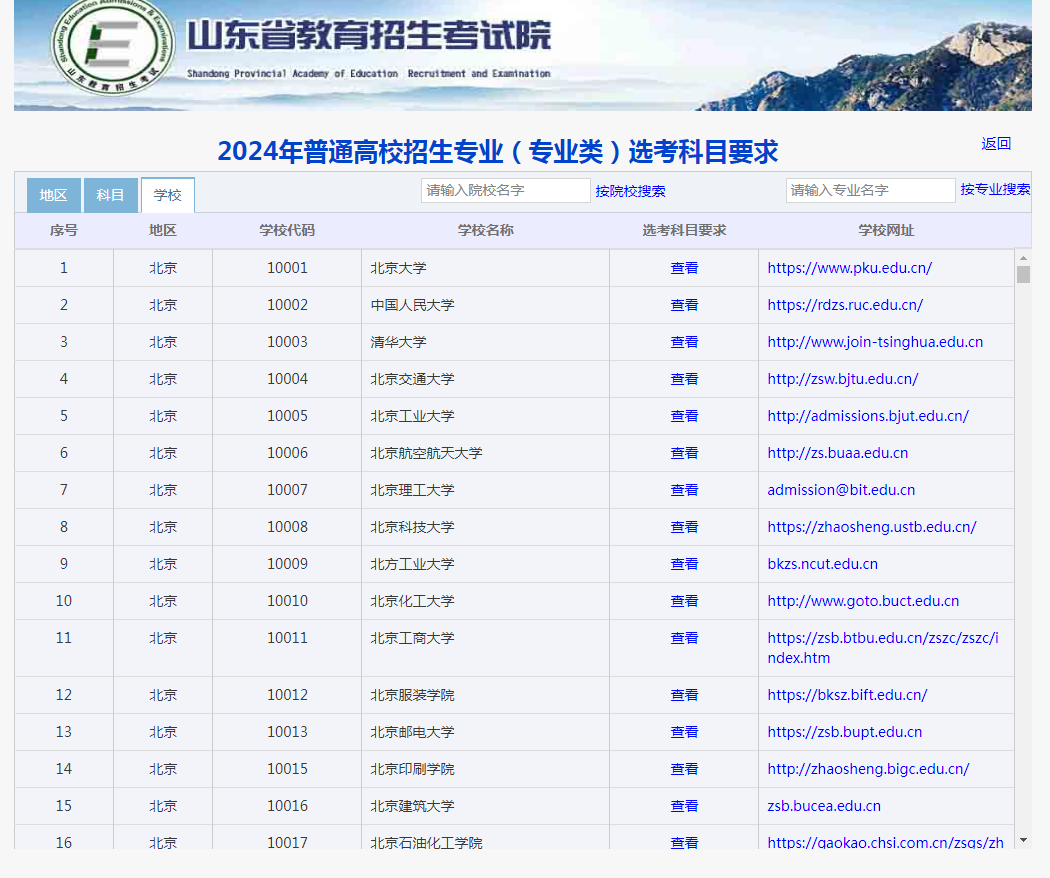This screenshot has width=1050, height=878.
Task: Switch to the 地区 tab
Action: pos(53,195)
